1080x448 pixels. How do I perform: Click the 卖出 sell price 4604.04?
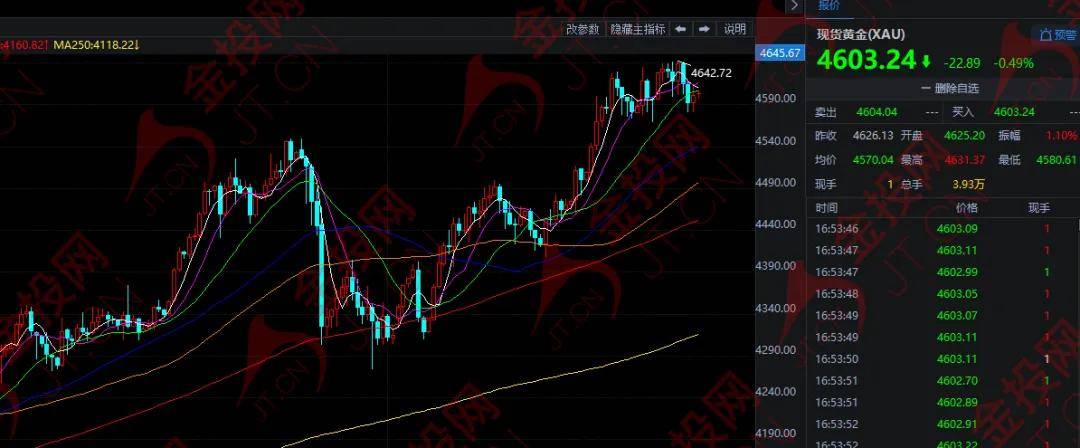click(877, 112)
